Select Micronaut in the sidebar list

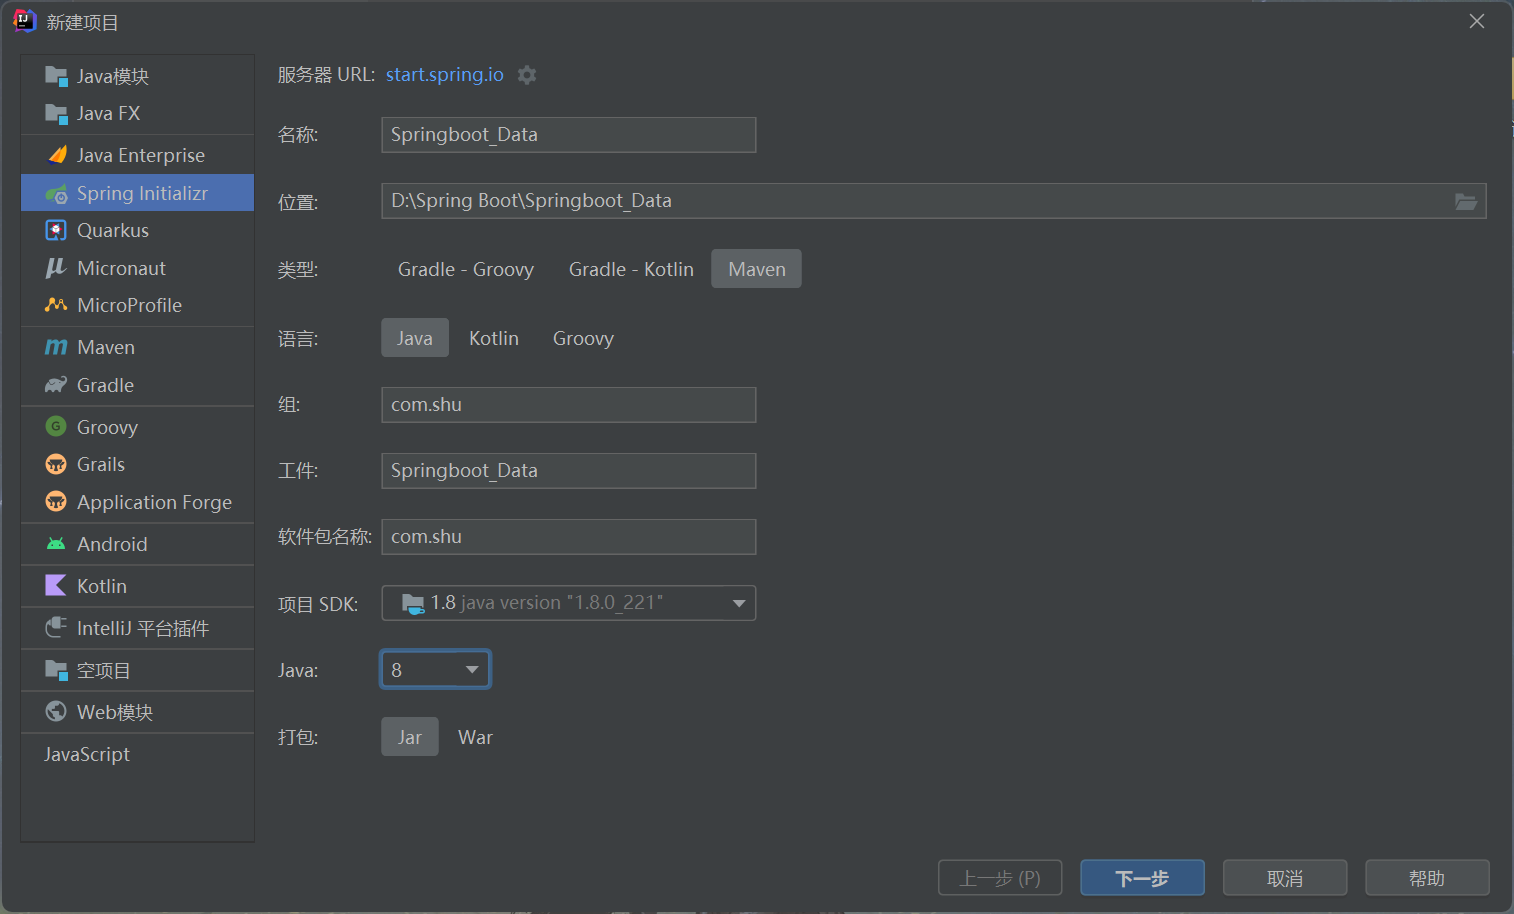(138, 268)
